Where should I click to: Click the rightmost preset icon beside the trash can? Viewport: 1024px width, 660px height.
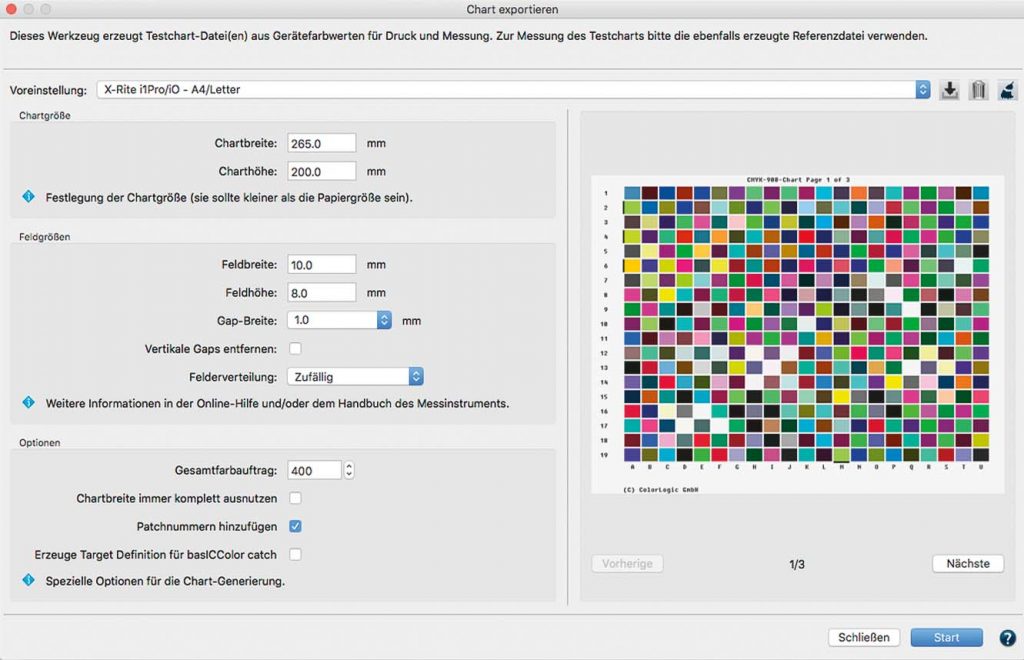[1007, 90]
